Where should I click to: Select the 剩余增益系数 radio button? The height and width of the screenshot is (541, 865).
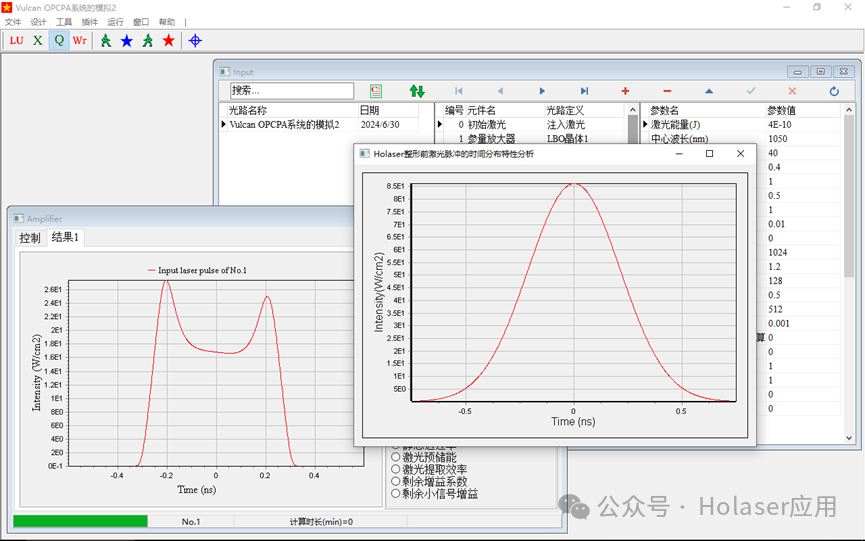pos(396,481)
